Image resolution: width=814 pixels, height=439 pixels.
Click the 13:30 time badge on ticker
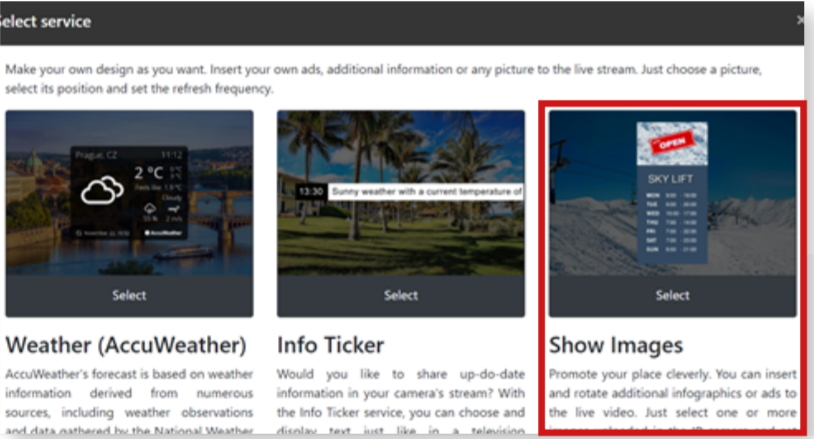(309, 189)
